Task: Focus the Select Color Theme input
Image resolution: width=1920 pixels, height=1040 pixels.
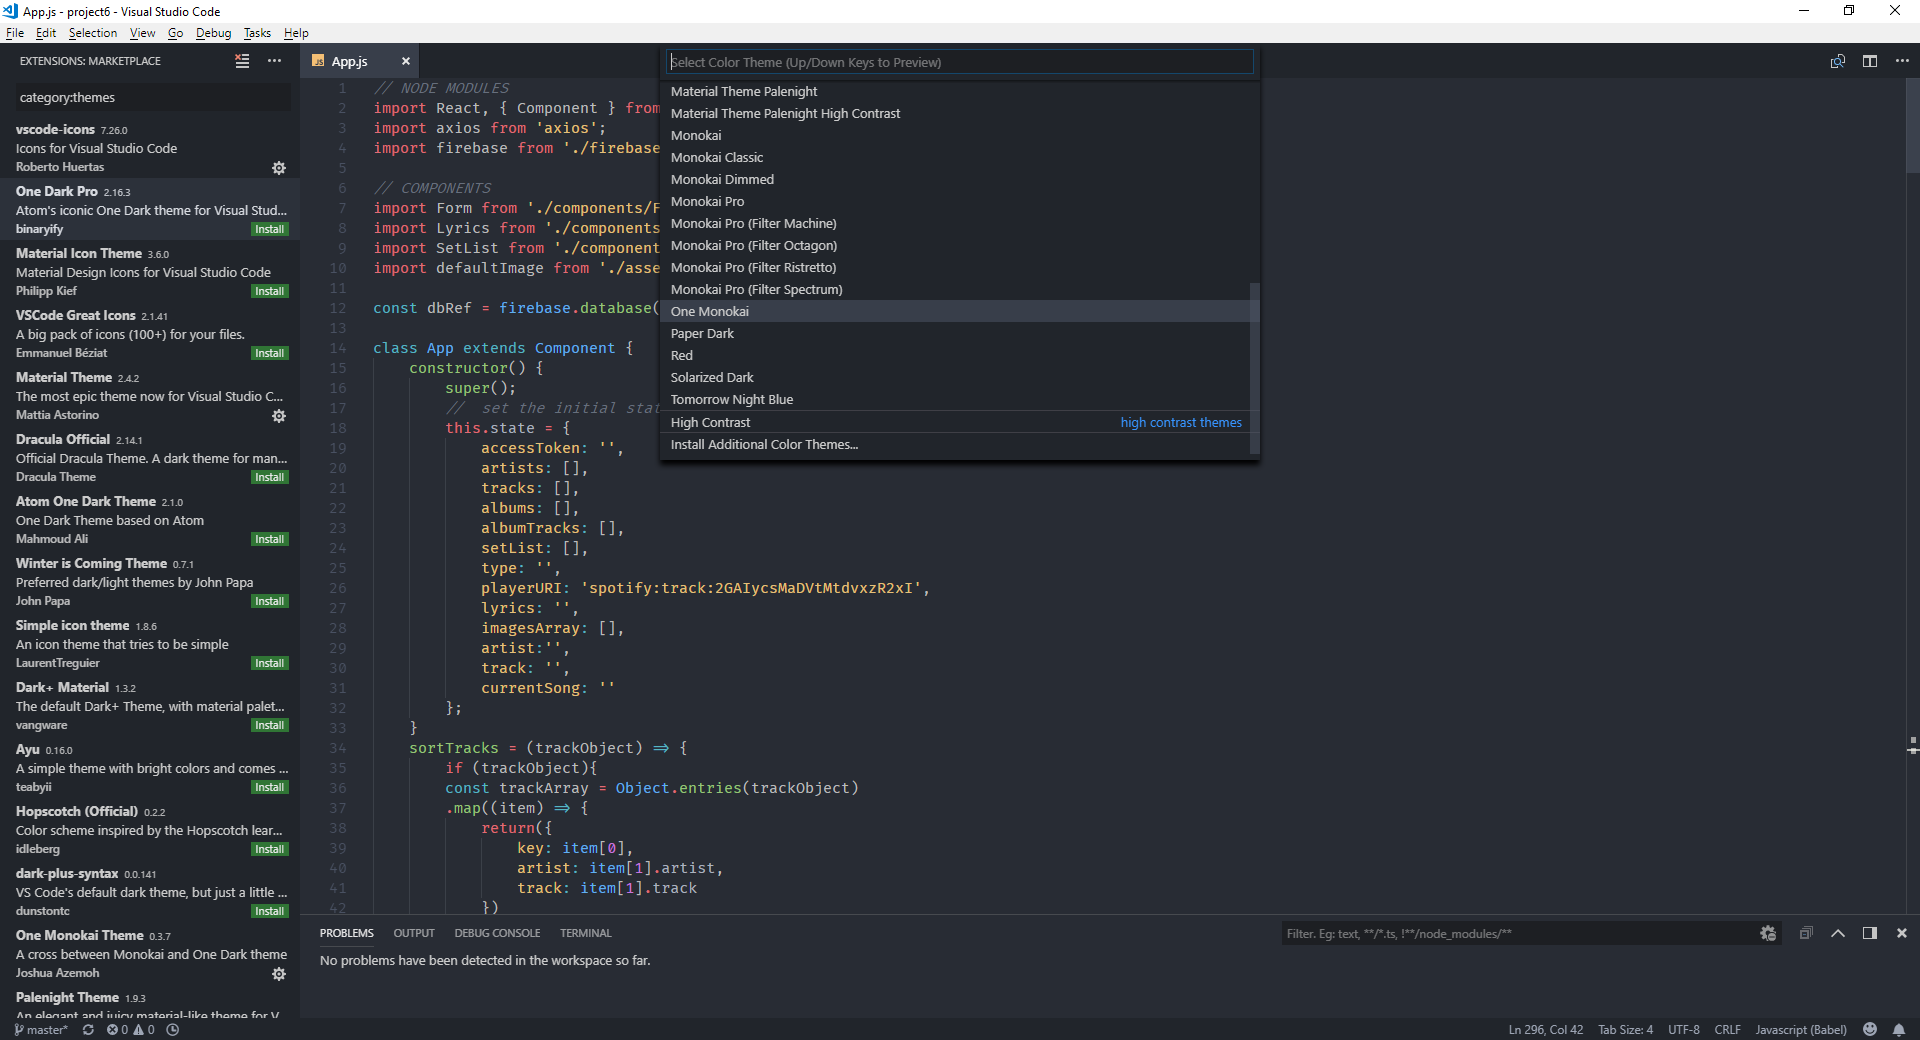Action: coord(960,62)
